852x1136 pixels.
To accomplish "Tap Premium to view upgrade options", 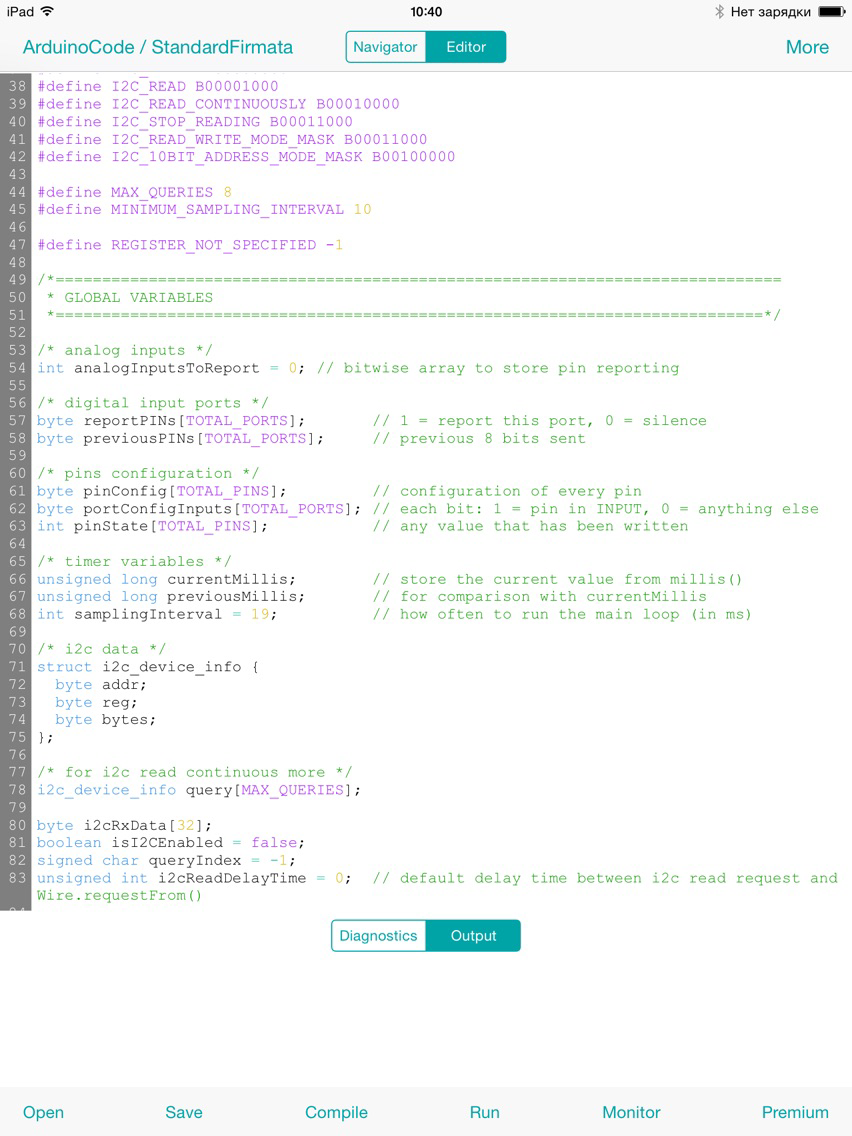I will tap(795, 1112).
